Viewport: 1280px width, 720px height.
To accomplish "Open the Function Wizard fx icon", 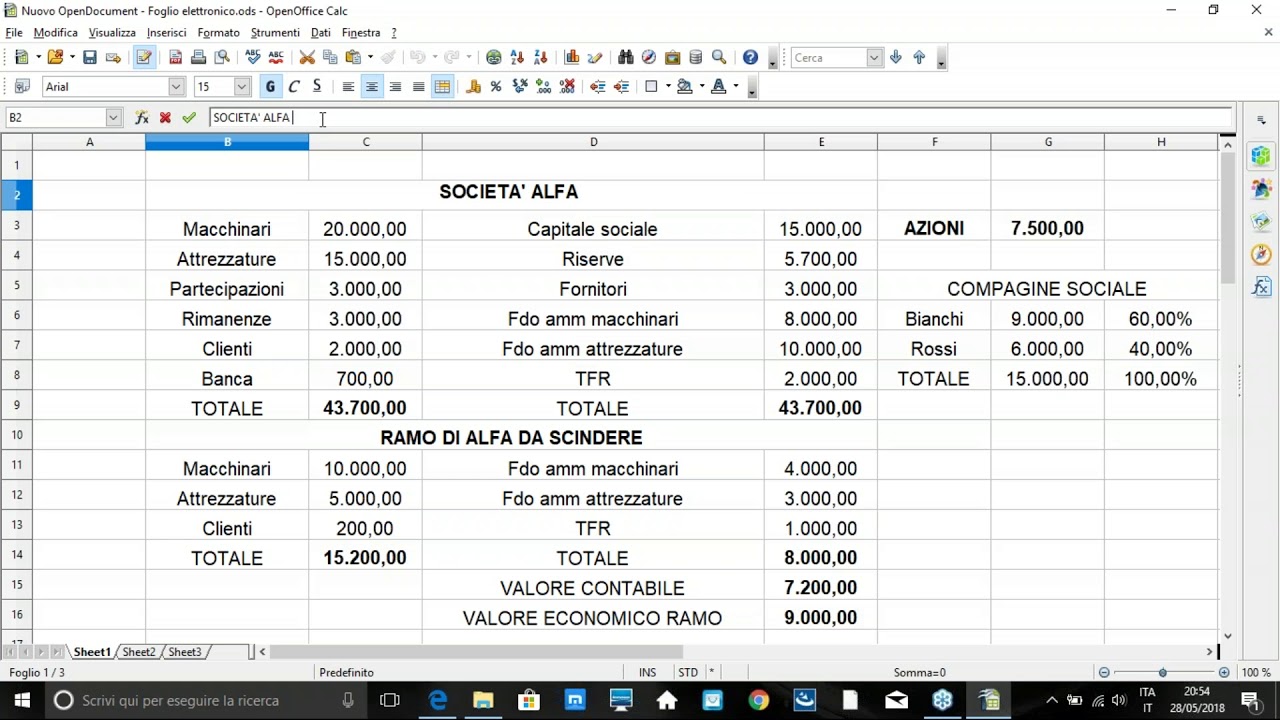I will point(142,118).
